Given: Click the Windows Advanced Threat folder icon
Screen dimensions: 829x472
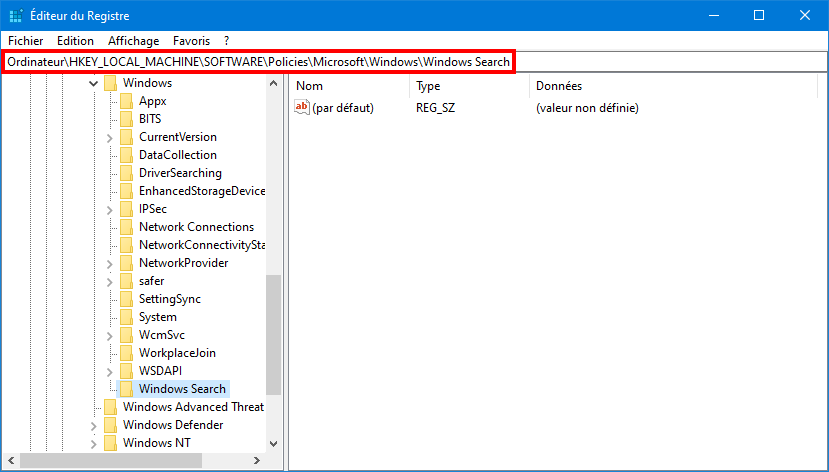Looking at the screenshot, I should coord(110,406).
